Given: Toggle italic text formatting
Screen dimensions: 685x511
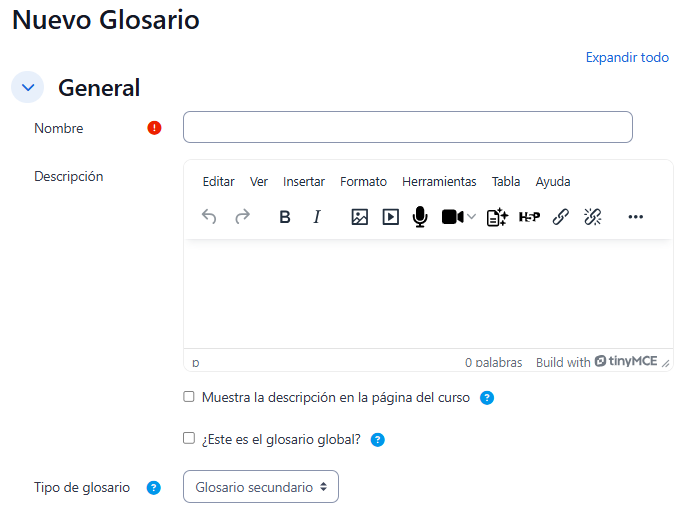Looking at the screenshot, I should [317, 217].
